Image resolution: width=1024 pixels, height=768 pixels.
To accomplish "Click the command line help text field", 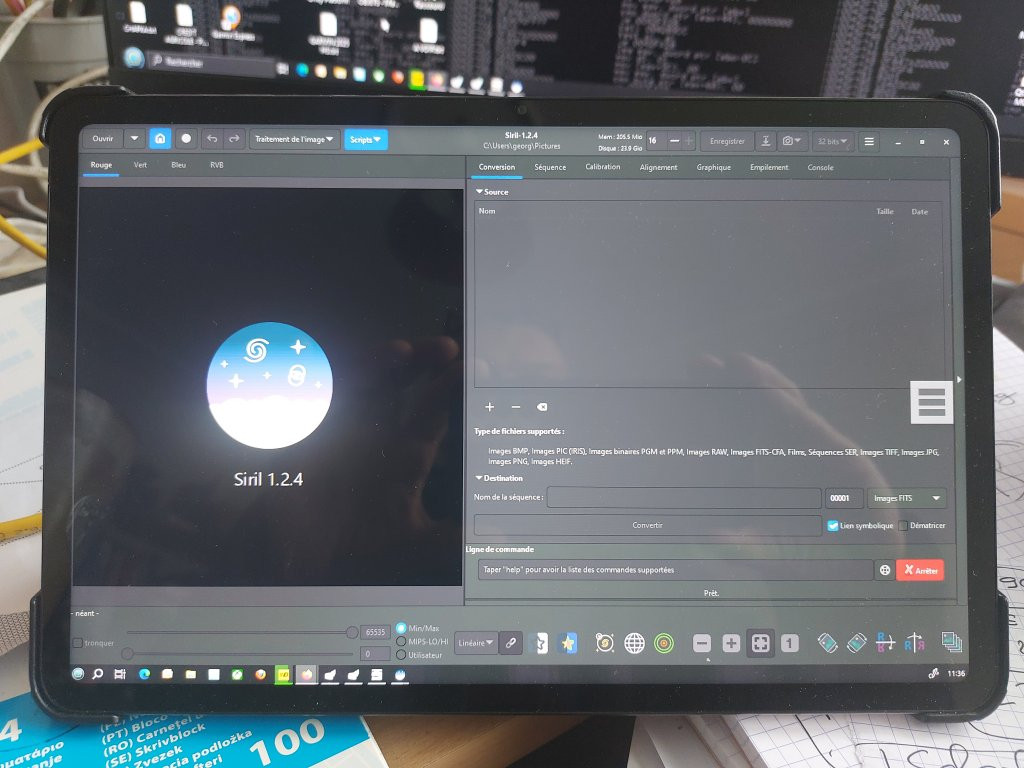I will coord(675,569).
